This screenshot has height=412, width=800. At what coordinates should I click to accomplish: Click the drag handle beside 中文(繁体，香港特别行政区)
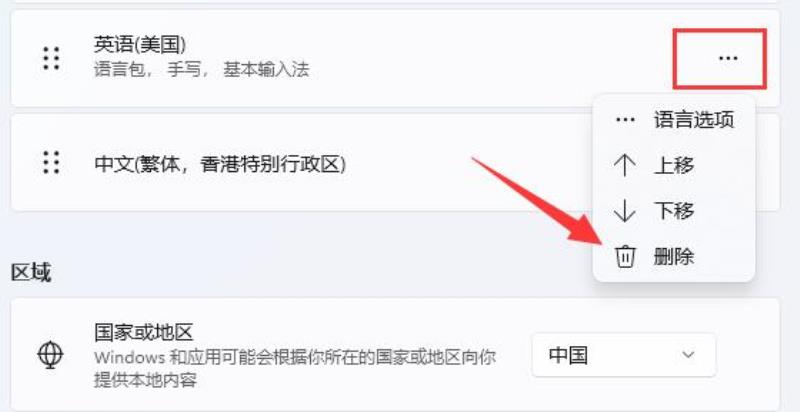click(x=51, y=162)
